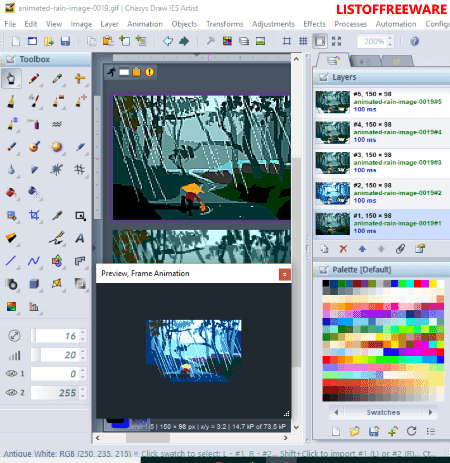The image size is (450, 463).
Task: Go to previous Swatches with left arrow
Action: pos(336,412)
